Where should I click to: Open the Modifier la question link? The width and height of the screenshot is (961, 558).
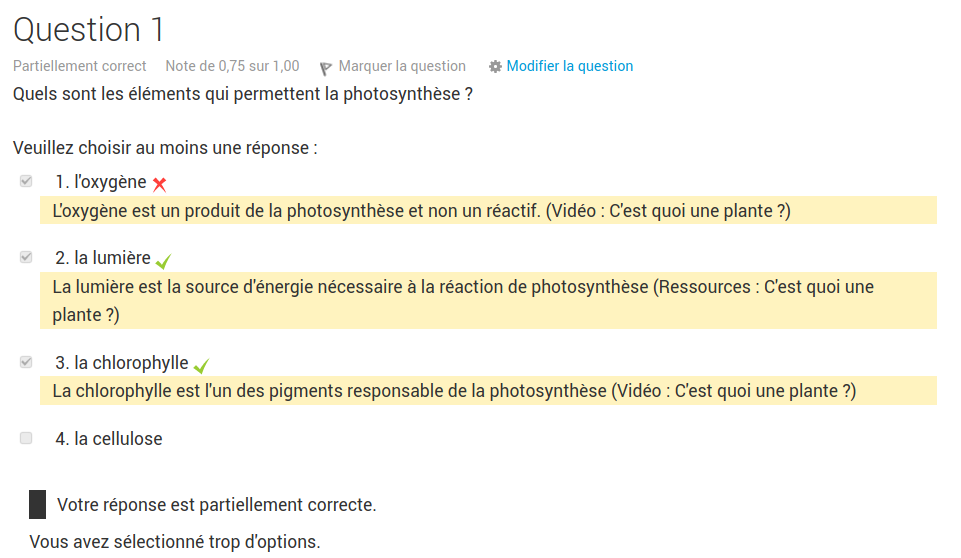[x=569, y=66]
